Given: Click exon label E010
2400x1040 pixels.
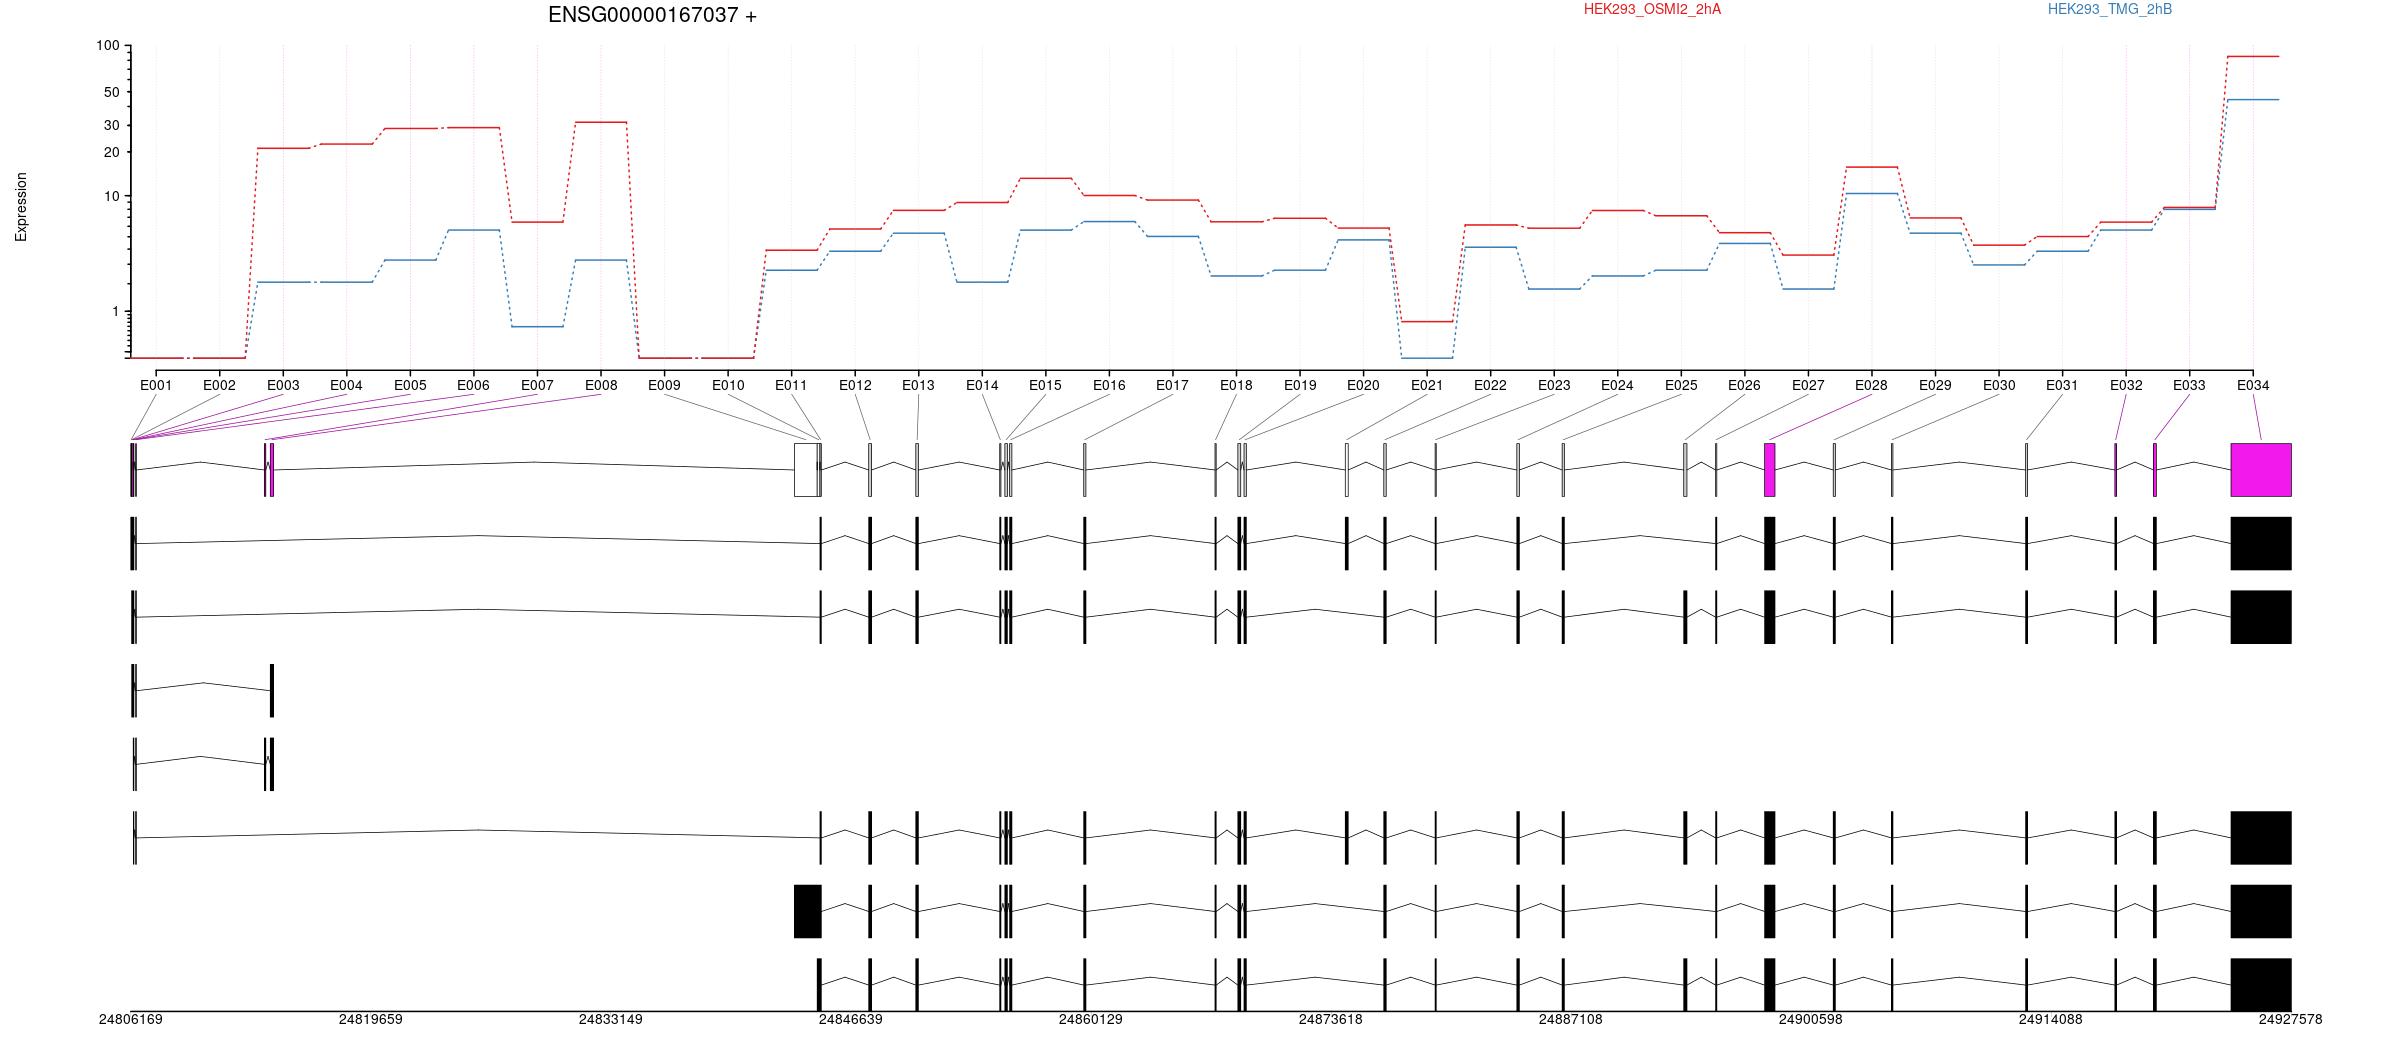Looking at the screenshot, I should (x=728, y=385).
